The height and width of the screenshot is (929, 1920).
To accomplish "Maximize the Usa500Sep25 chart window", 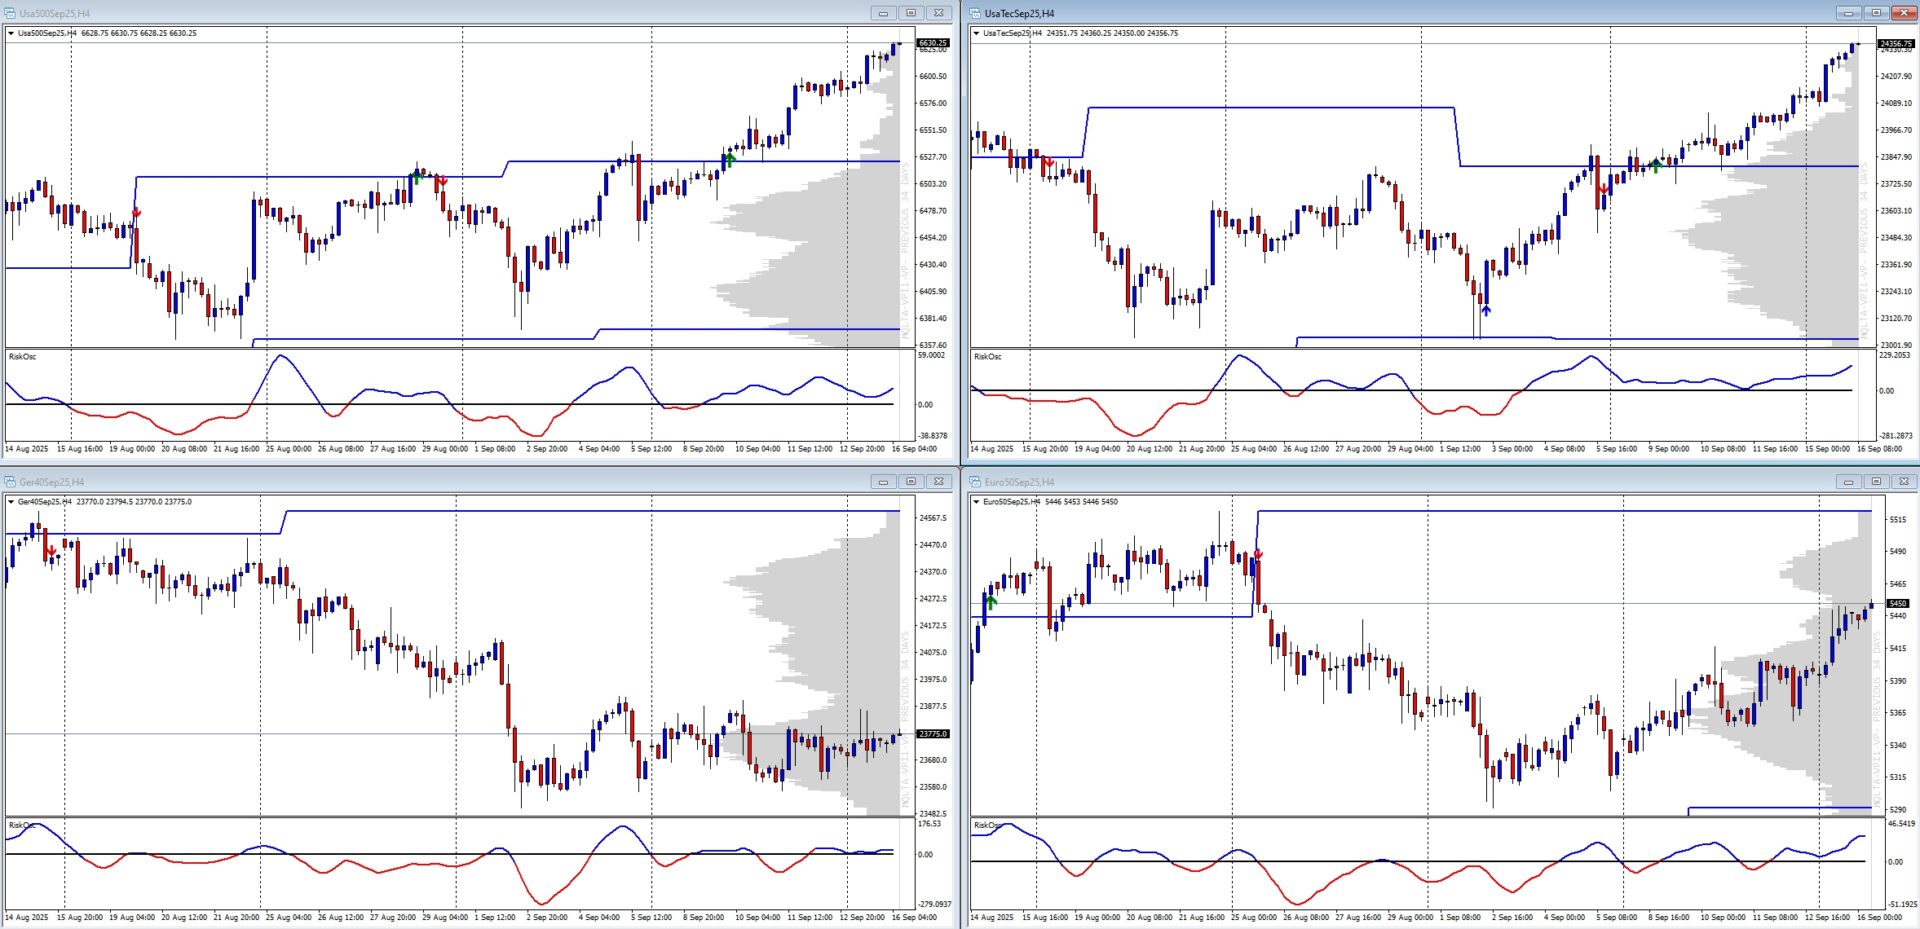I will (x=910, y=13).
